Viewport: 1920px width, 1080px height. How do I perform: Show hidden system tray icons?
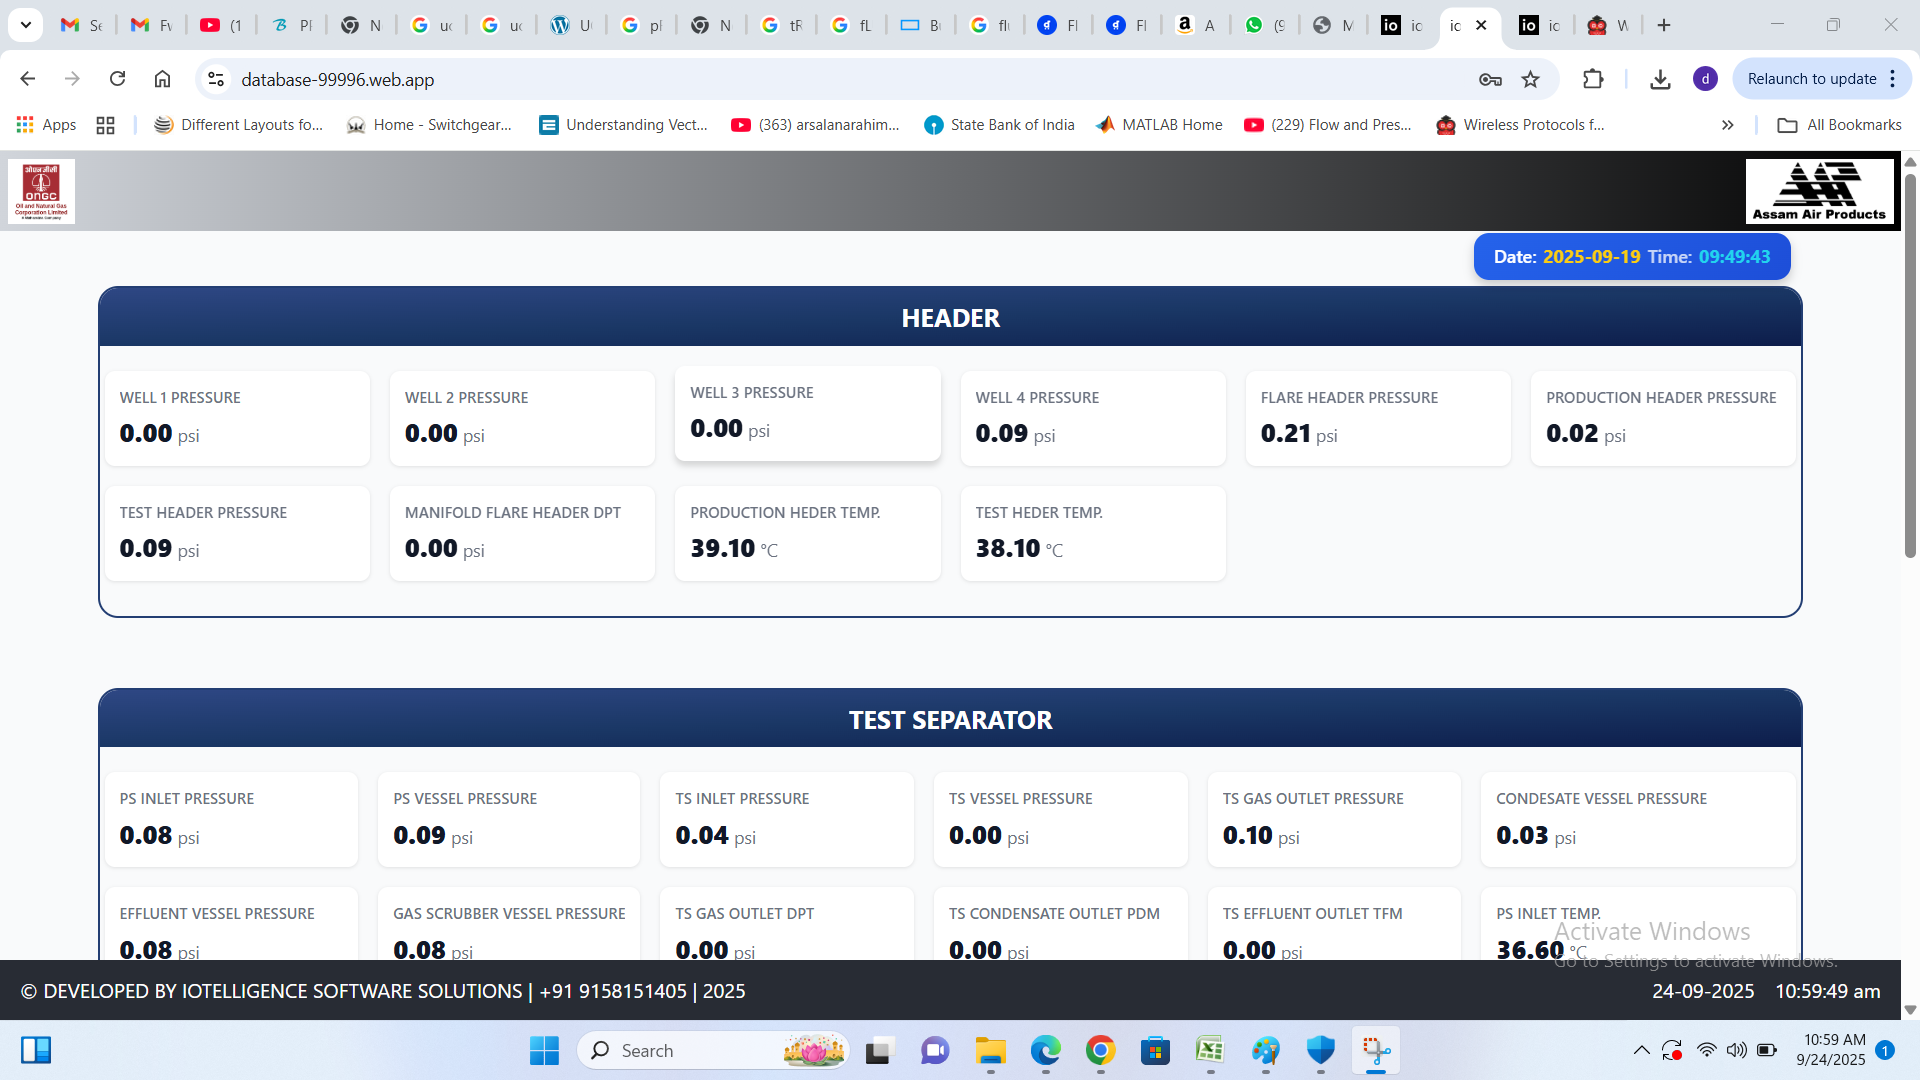click(x=1641, y=1050)
